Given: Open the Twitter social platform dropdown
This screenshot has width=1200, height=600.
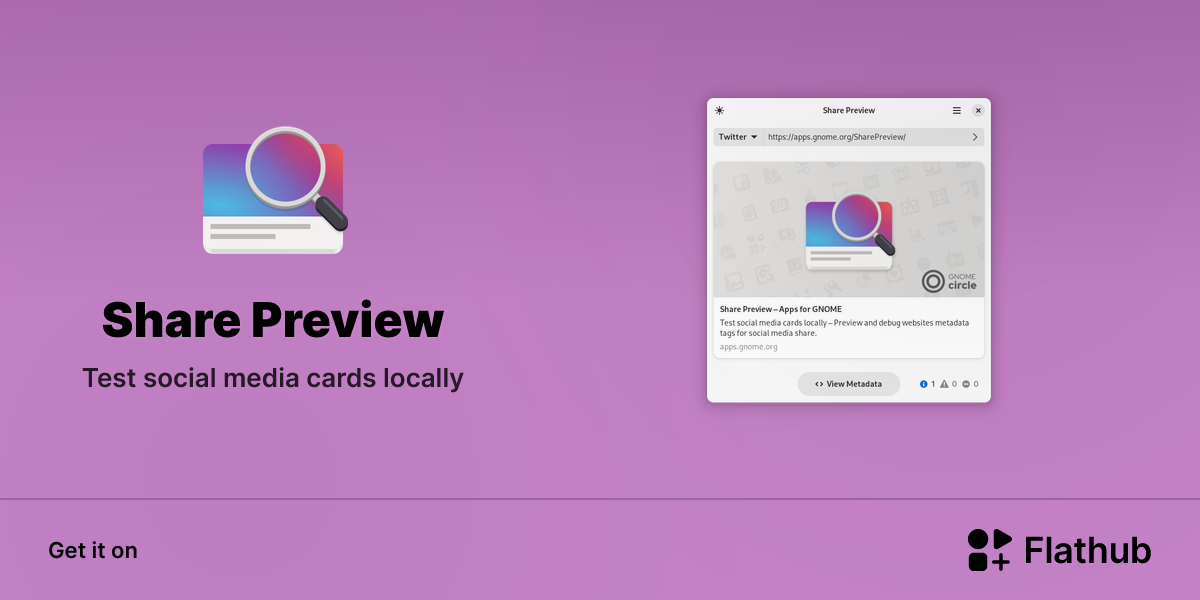Looking at the screenshot, I should pyautogui.click(x=739, y=137).
